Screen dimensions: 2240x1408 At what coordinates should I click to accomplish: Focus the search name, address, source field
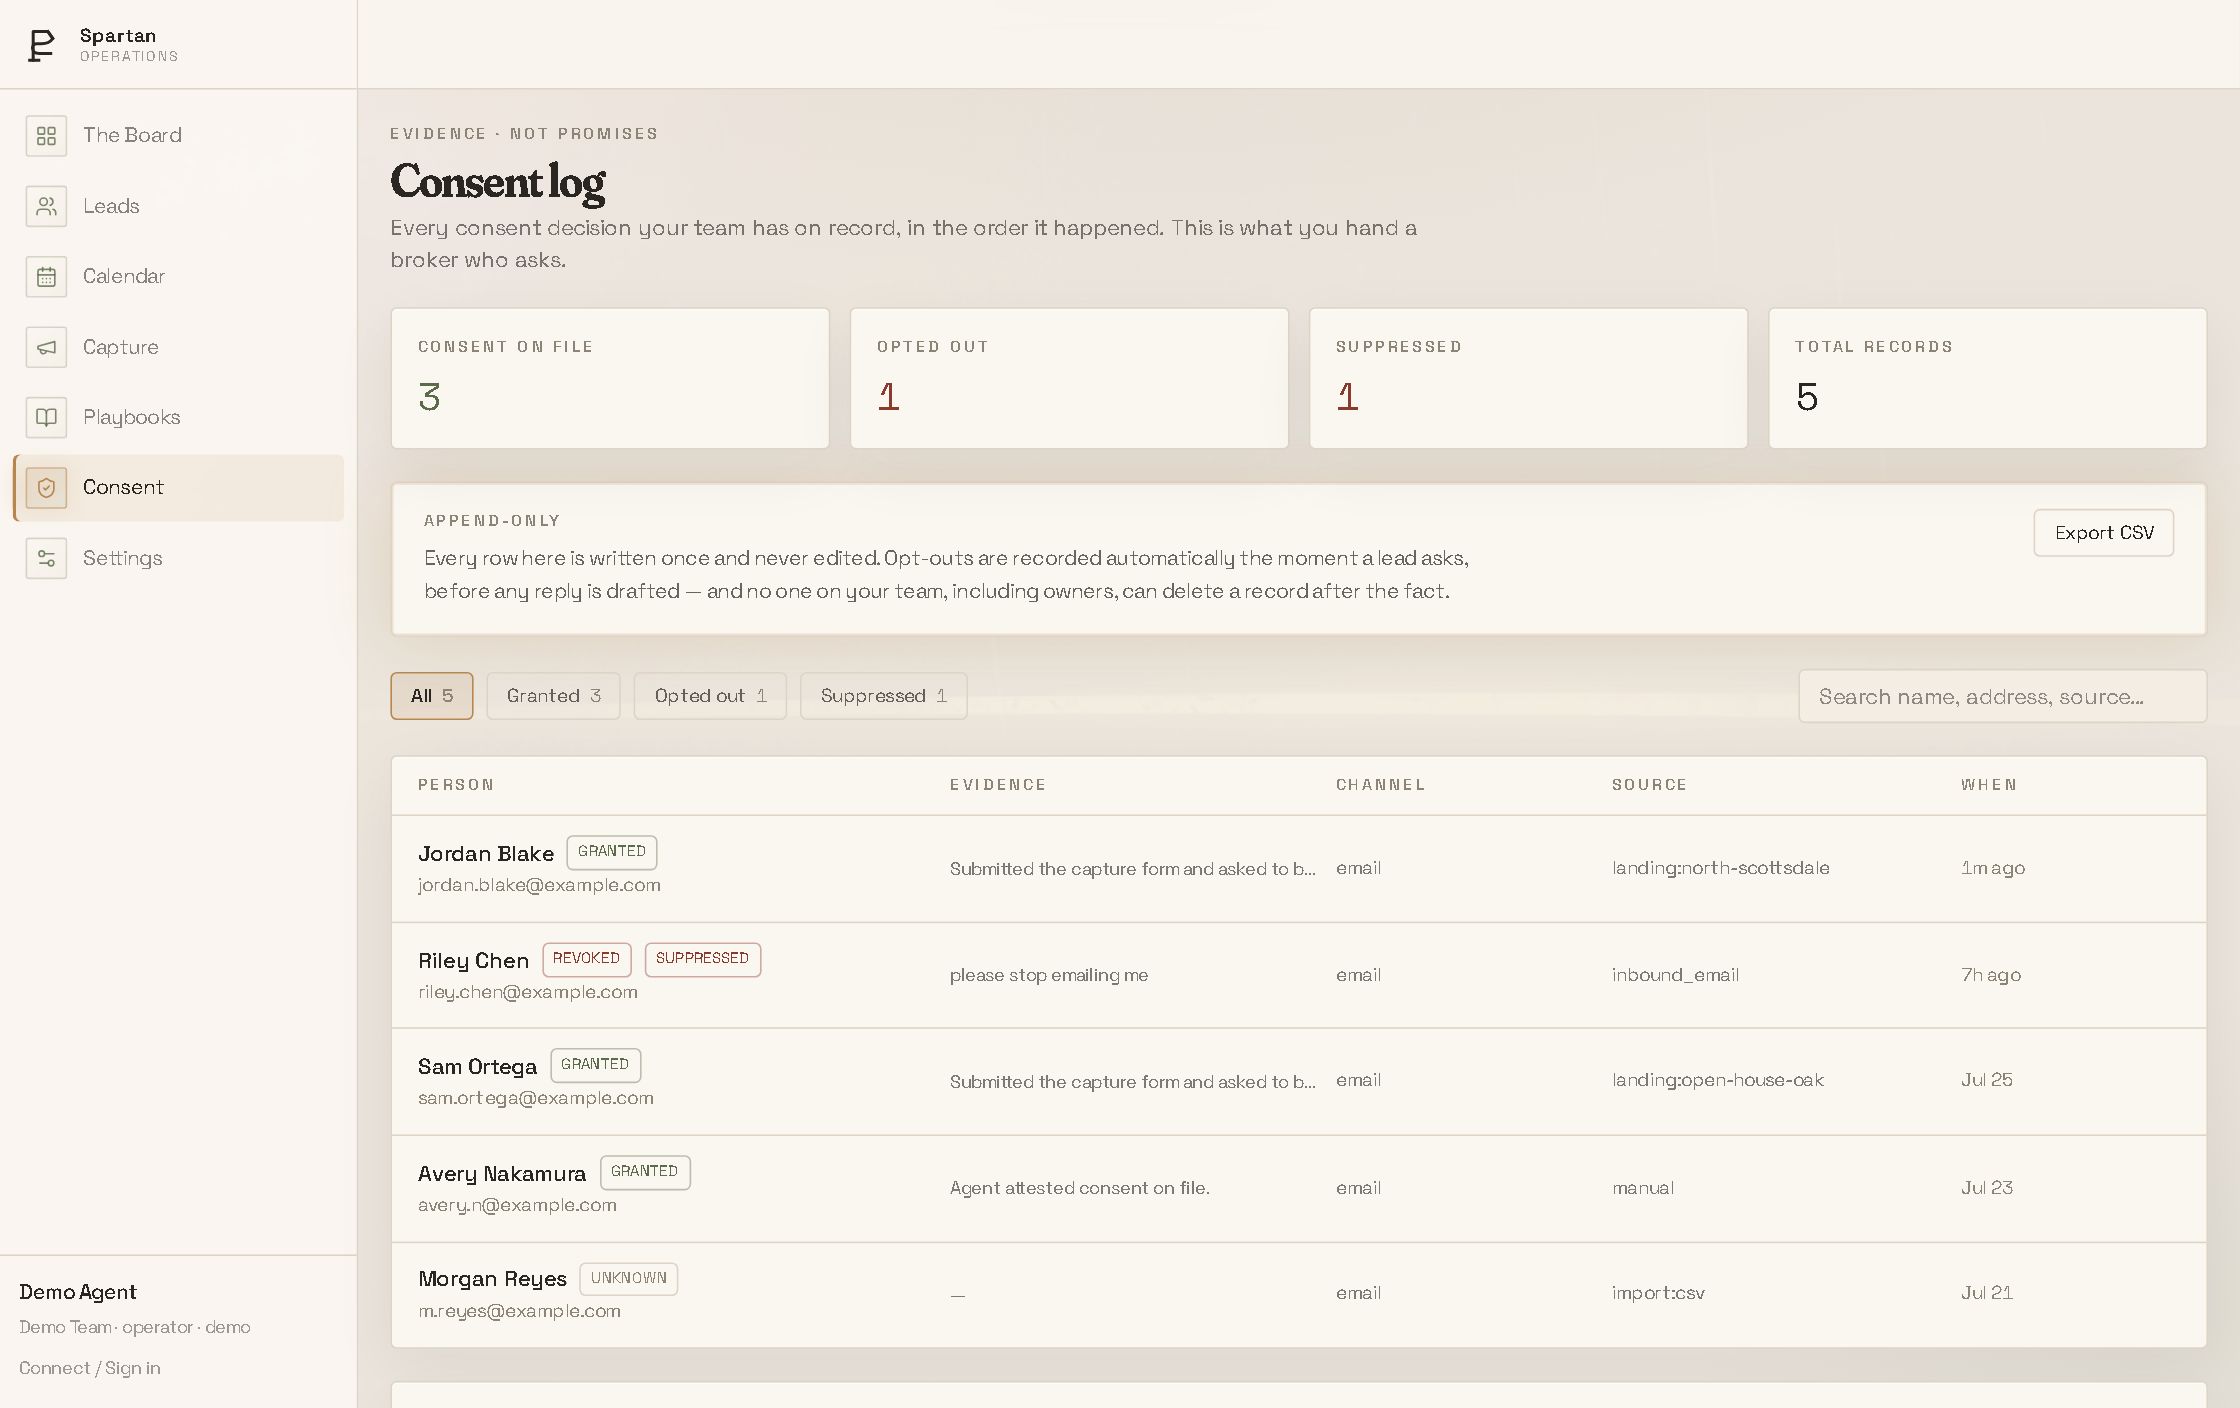pyautogui.click(x=2002, y=697)
